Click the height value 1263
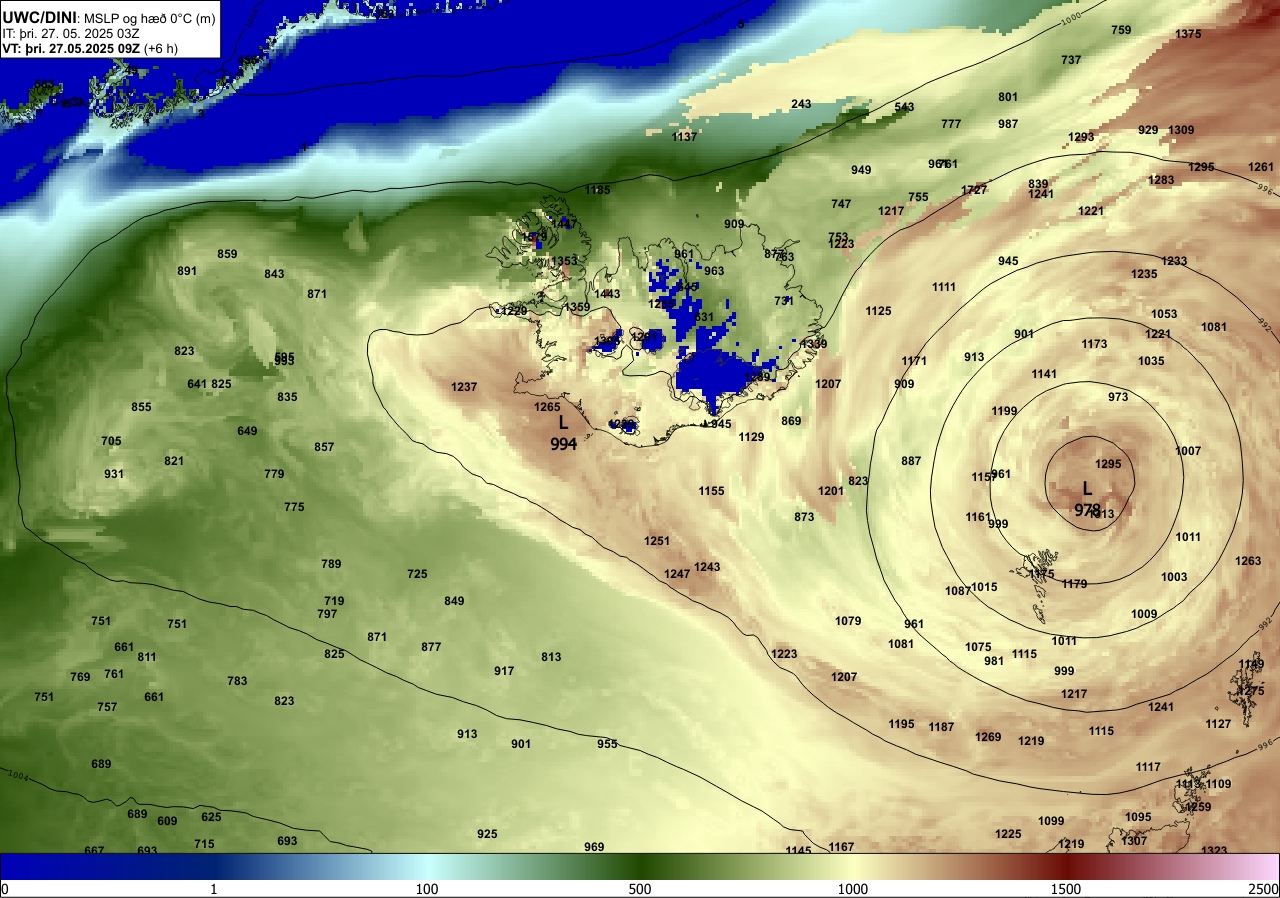 tap(1248, 561)
